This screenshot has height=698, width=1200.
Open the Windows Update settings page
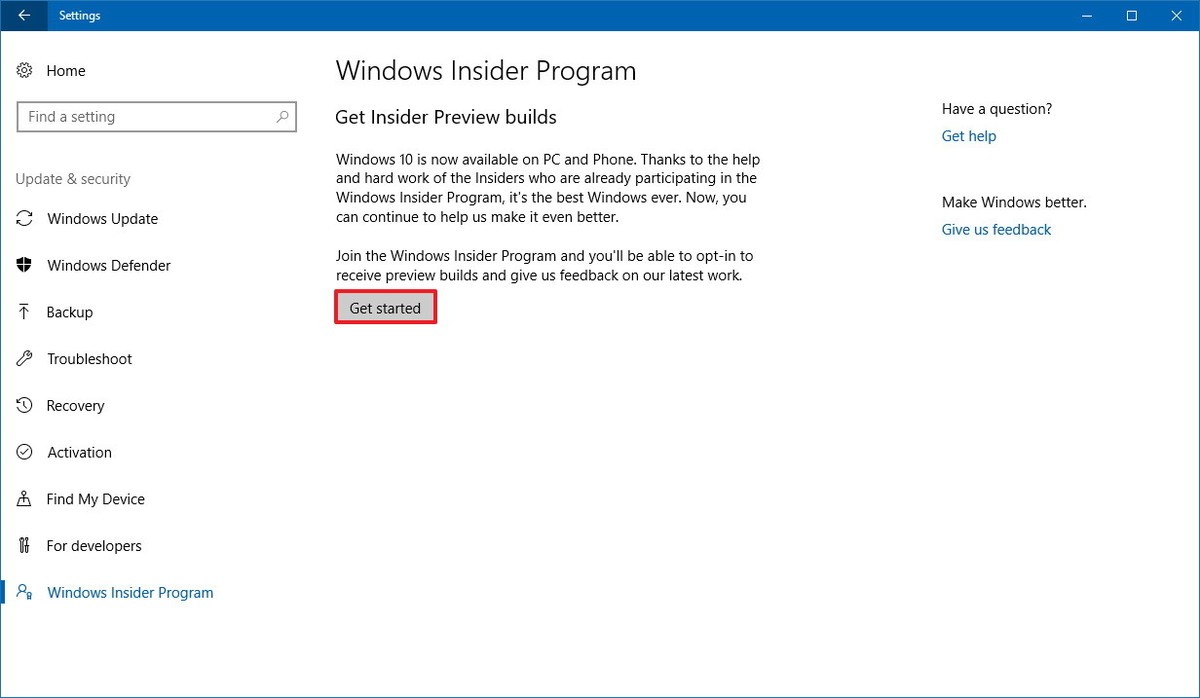[102, 219]
